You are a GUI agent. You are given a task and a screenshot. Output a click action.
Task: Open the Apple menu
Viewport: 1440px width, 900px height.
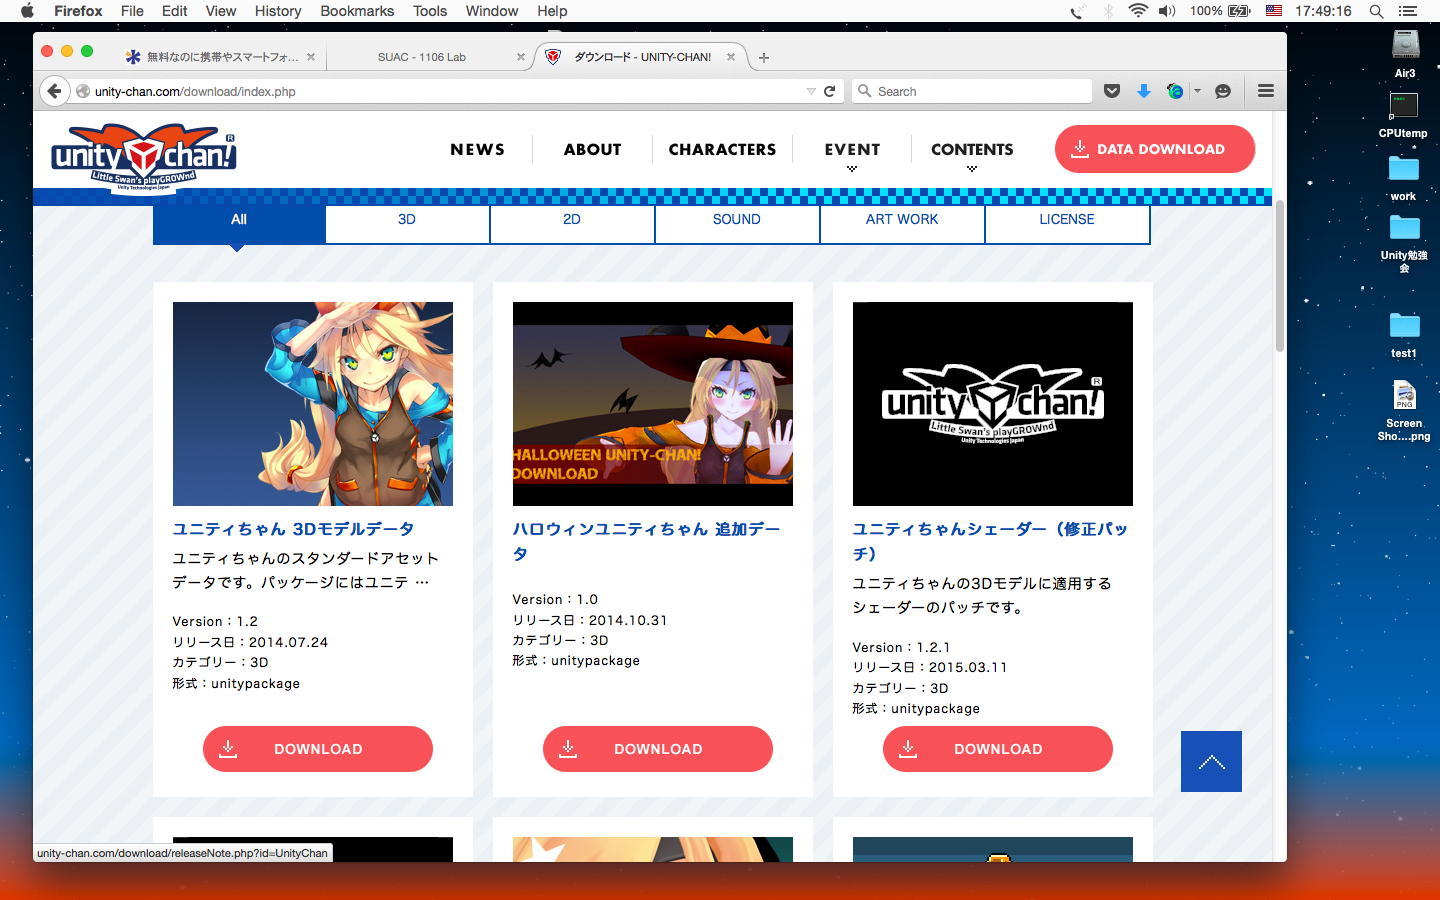(x=27, y=11)
